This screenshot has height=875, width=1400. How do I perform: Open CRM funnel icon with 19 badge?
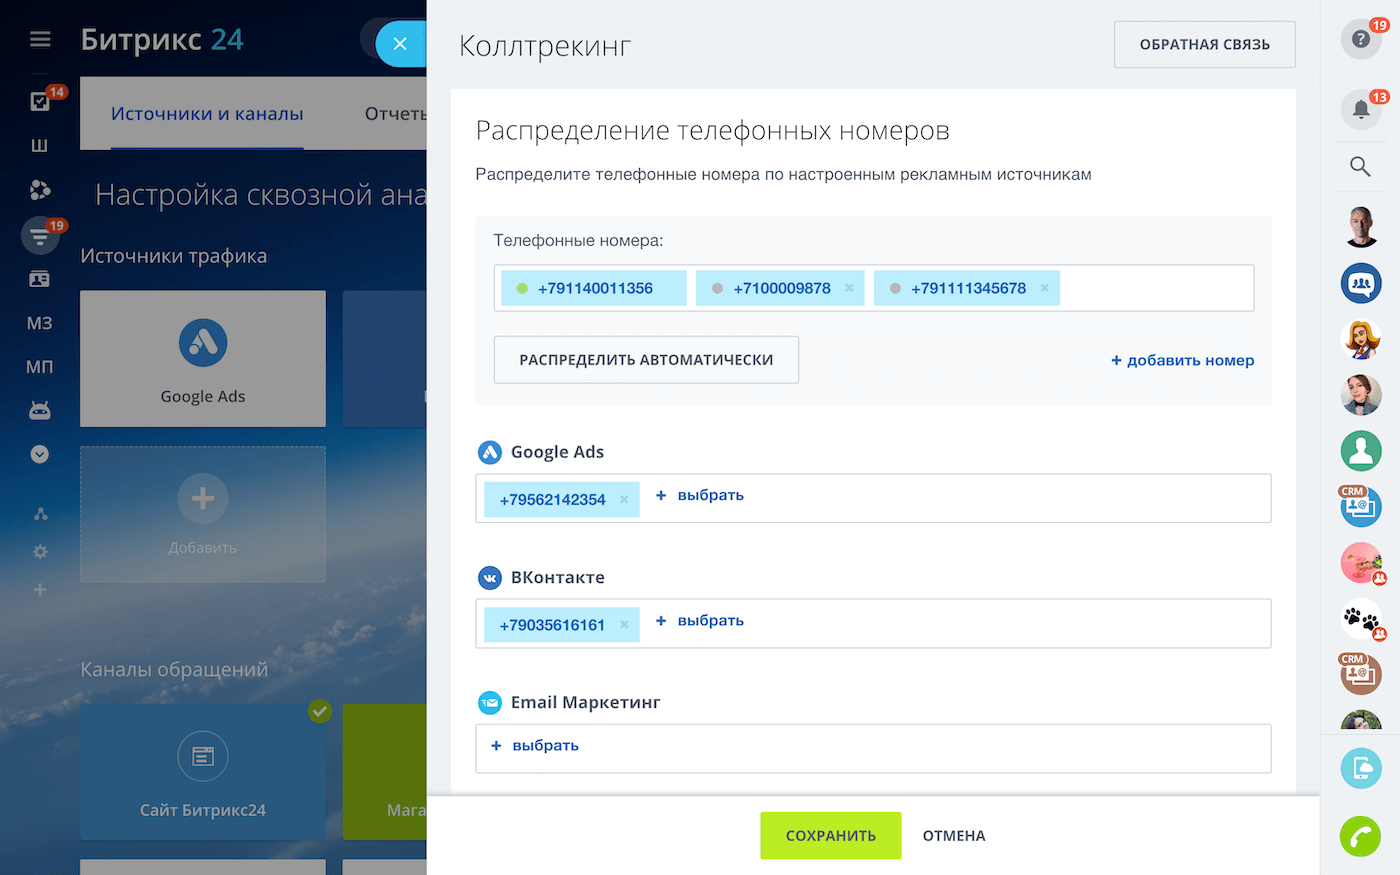pos(40,236)
